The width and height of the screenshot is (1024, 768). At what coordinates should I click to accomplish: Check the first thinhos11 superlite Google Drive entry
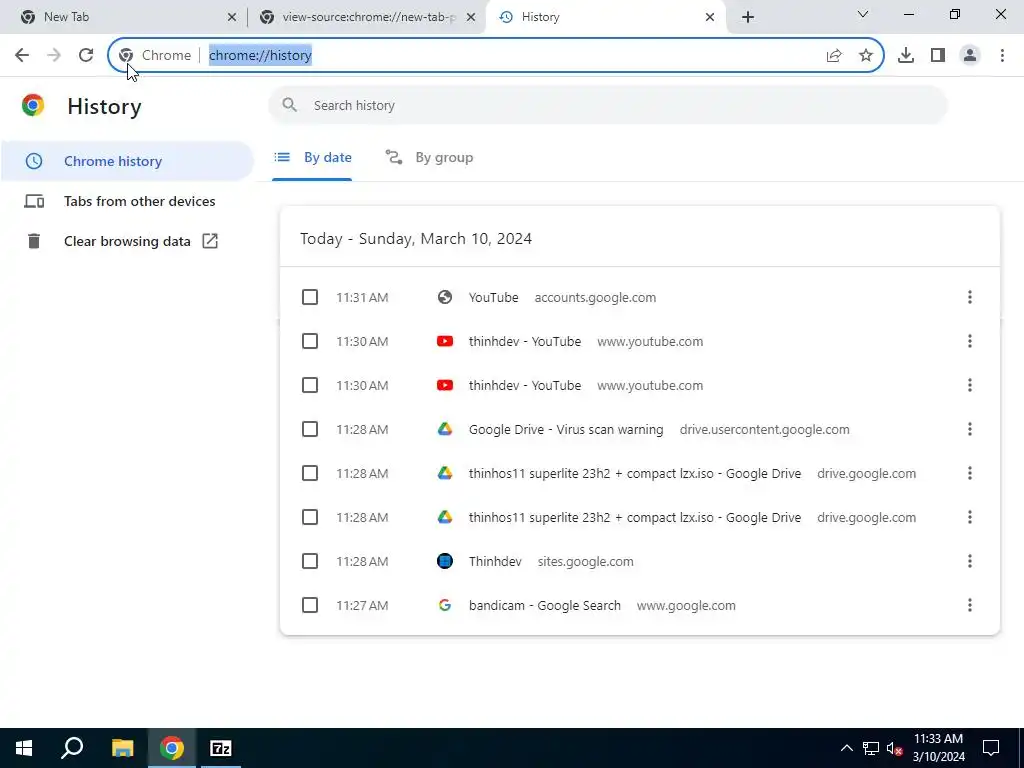pyautogui.click(x=310, y=473)
